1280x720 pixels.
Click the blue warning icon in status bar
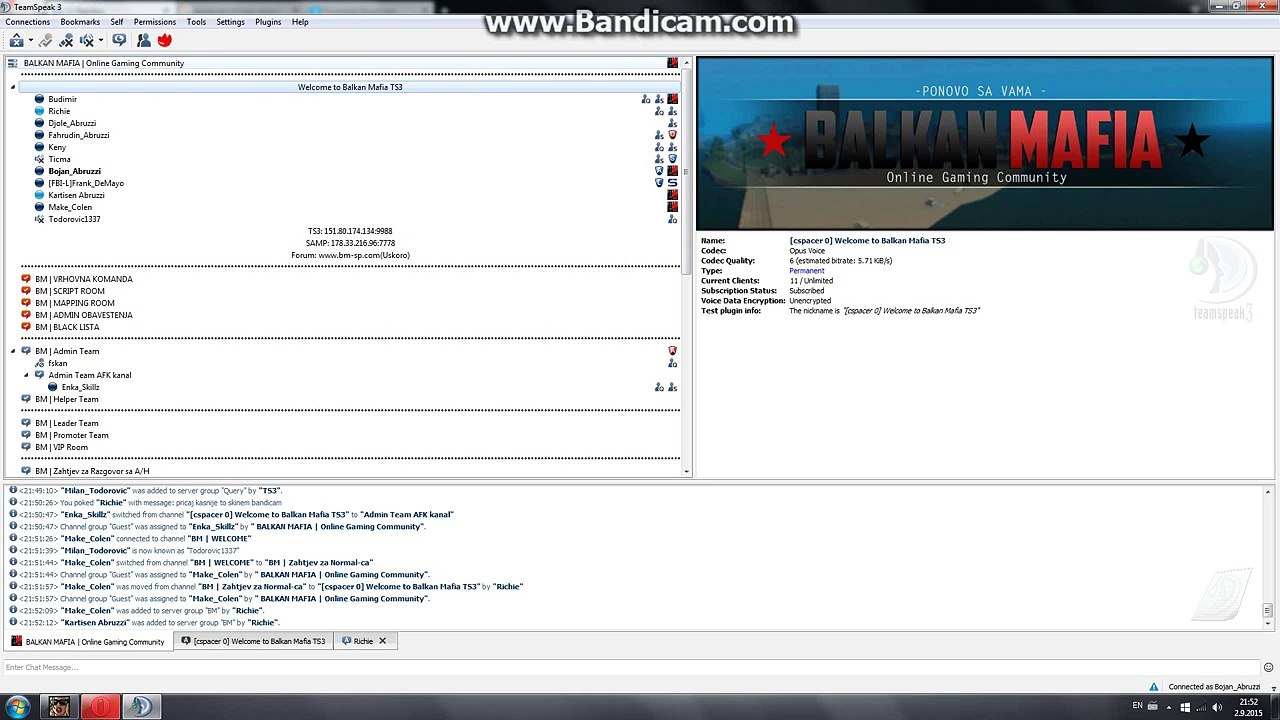click(x=1154, y=687)
